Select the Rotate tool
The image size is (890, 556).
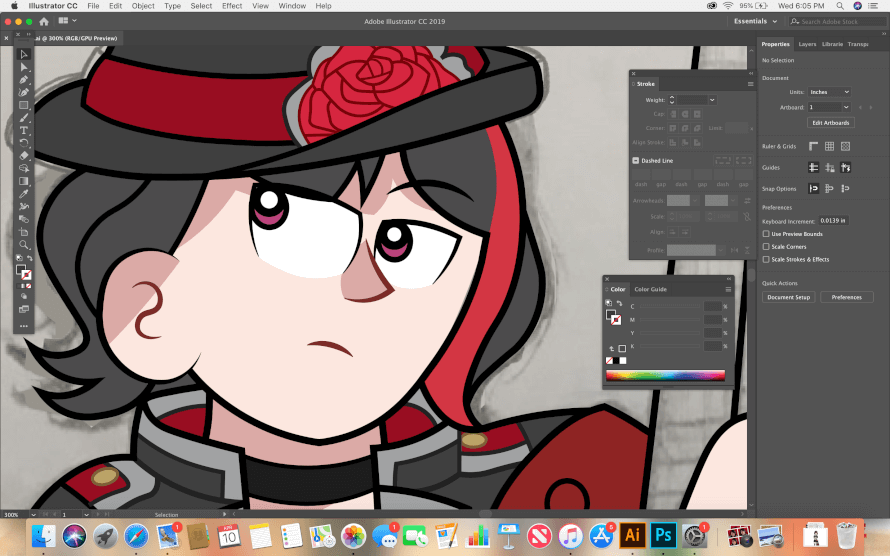(x=23, y=143)
